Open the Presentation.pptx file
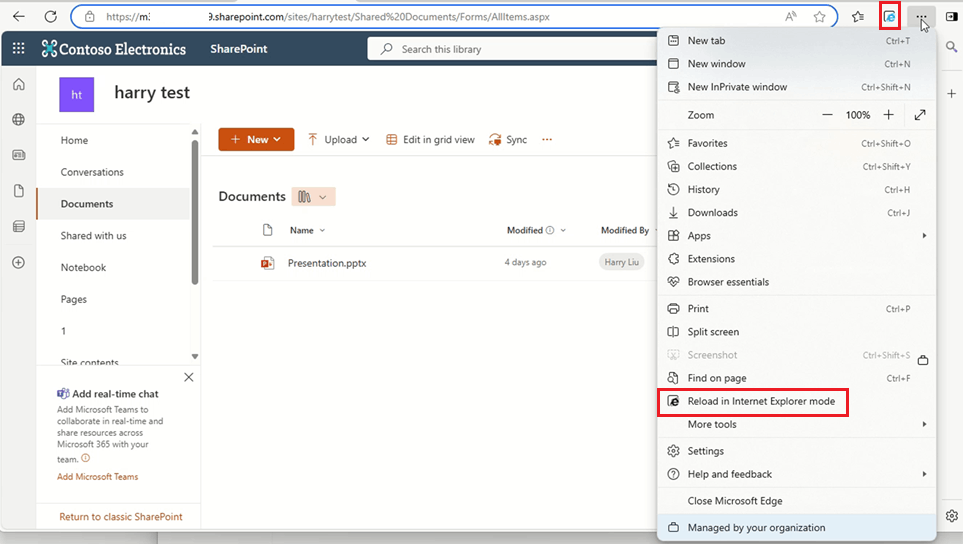This screenshot has width=963, height=544. coord(327,263)
